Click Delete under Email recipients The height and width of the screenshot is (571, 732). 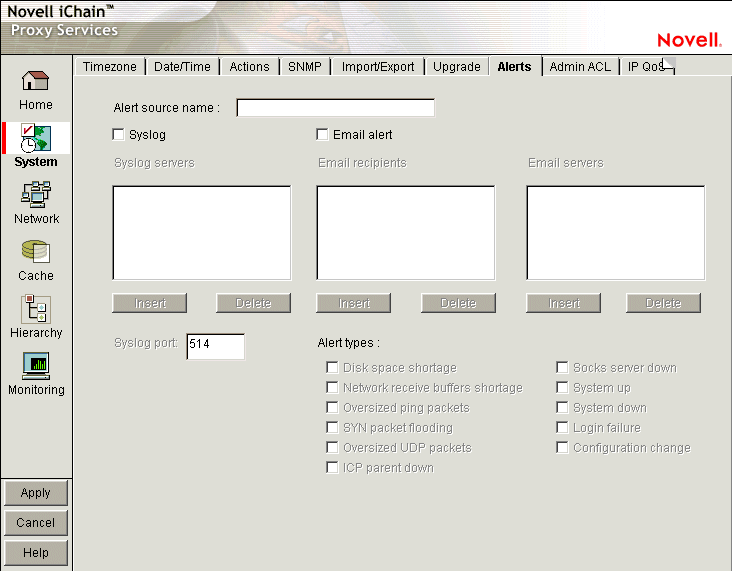coord(458,303)
